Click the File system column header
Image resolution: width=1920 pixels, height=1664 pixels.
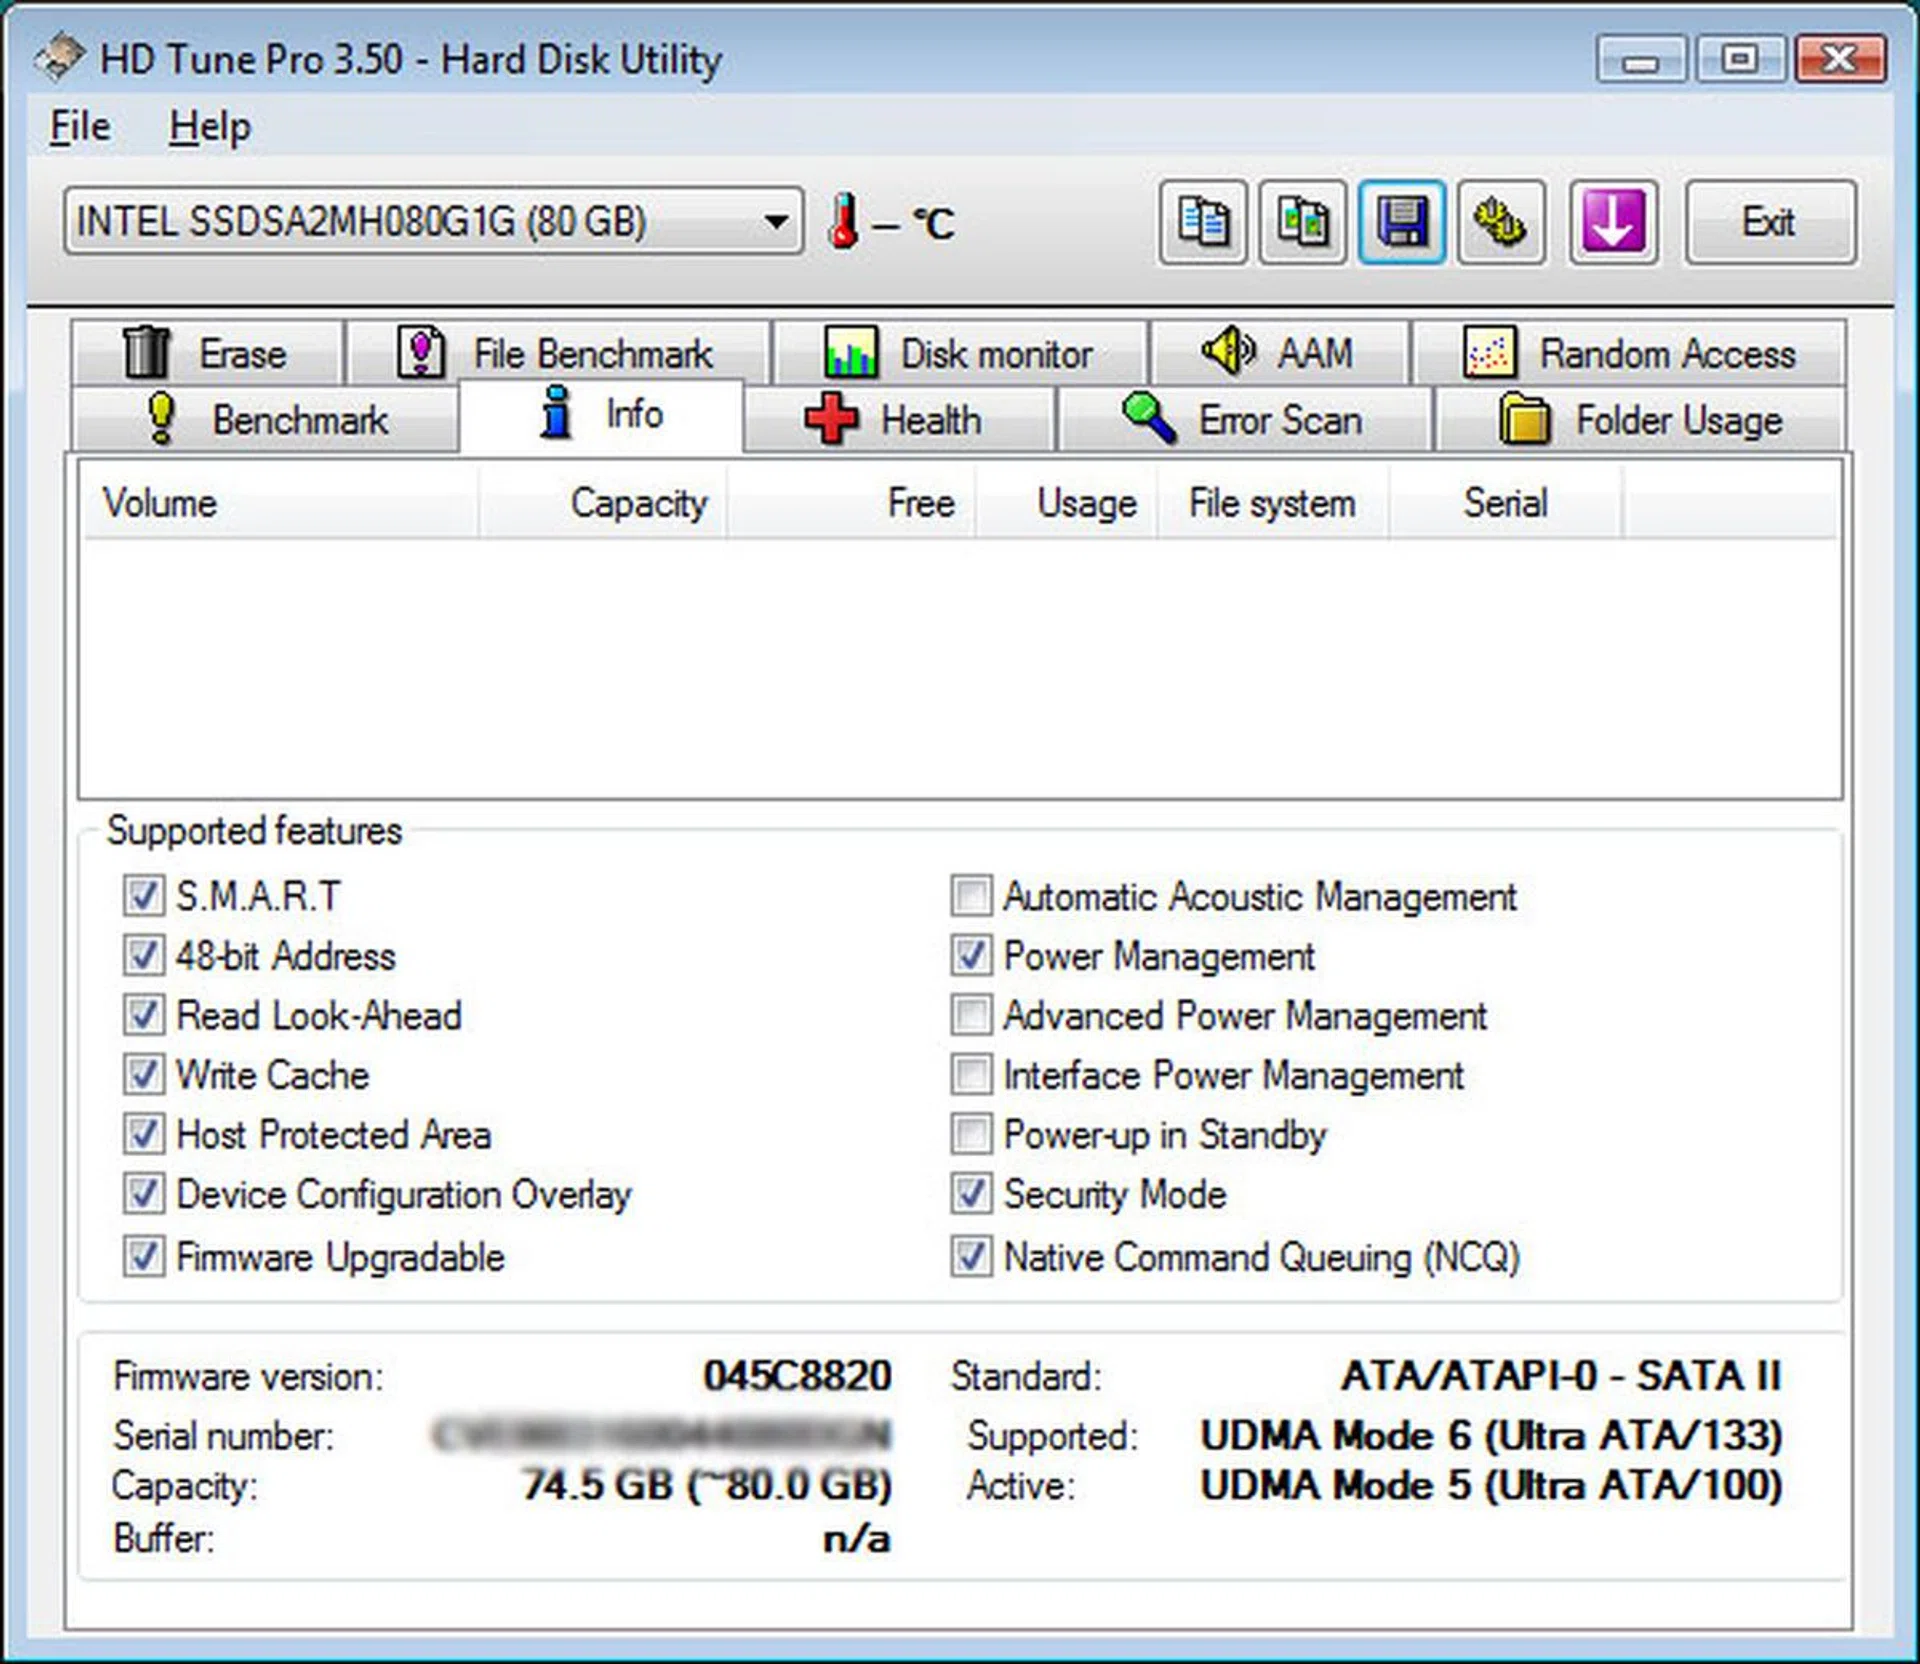coord(1271,503)
